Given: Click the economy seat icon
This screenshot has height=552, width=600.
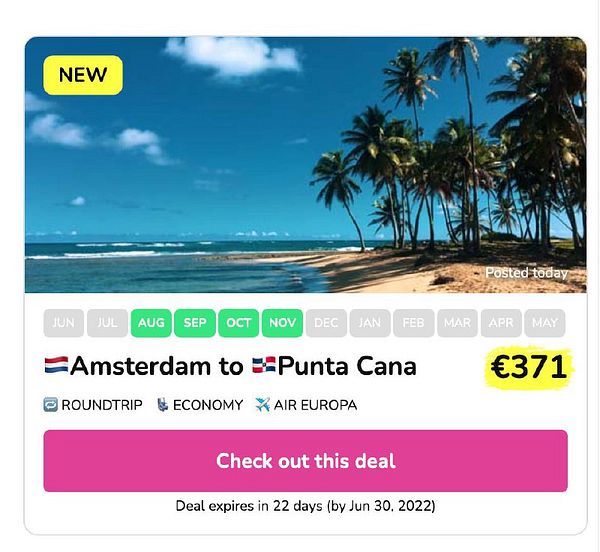Looking at the screenshot, I should (x=163, y=405).
